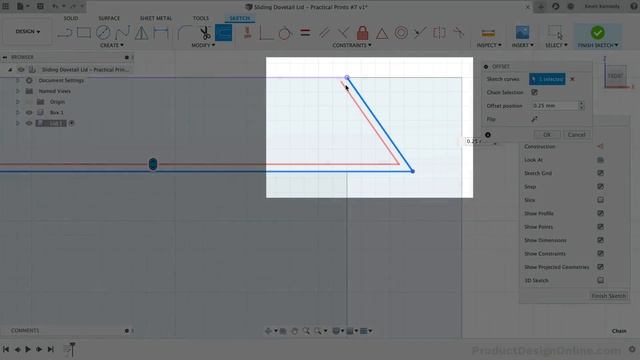The height and width of the screenshot is (360, 640).
Task: Apply the Parallel constraint
Action: click(324, 33)
